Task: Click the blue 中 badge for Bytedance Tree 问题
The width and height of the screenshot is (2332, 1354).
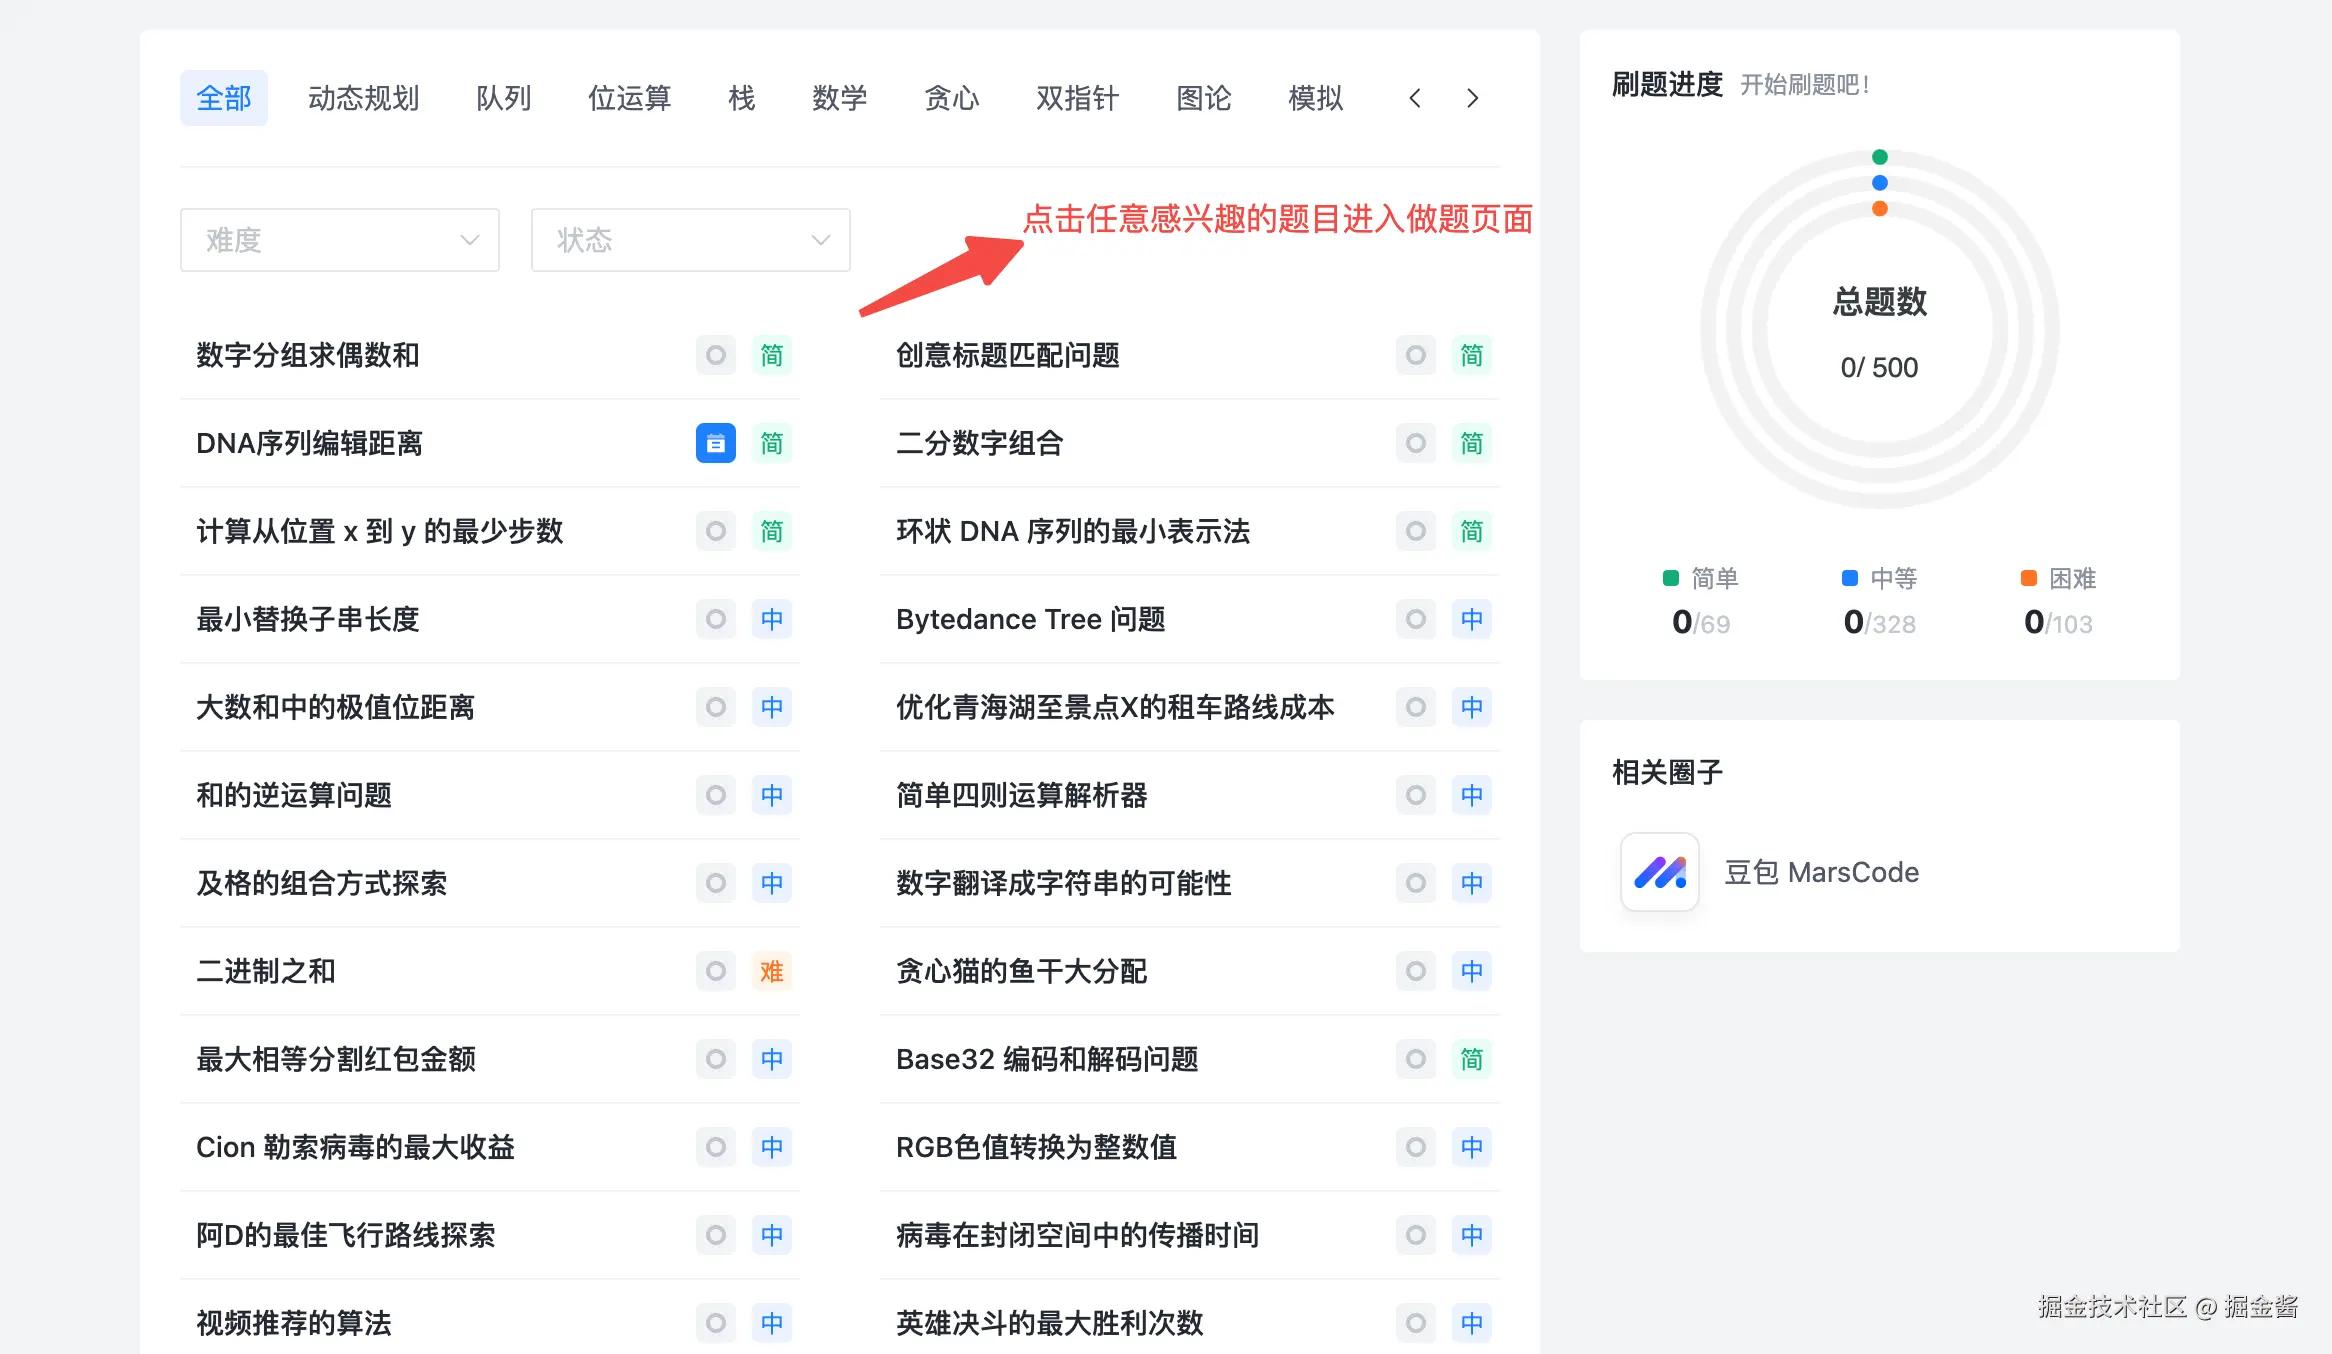Action: (x=1471, y=619)
